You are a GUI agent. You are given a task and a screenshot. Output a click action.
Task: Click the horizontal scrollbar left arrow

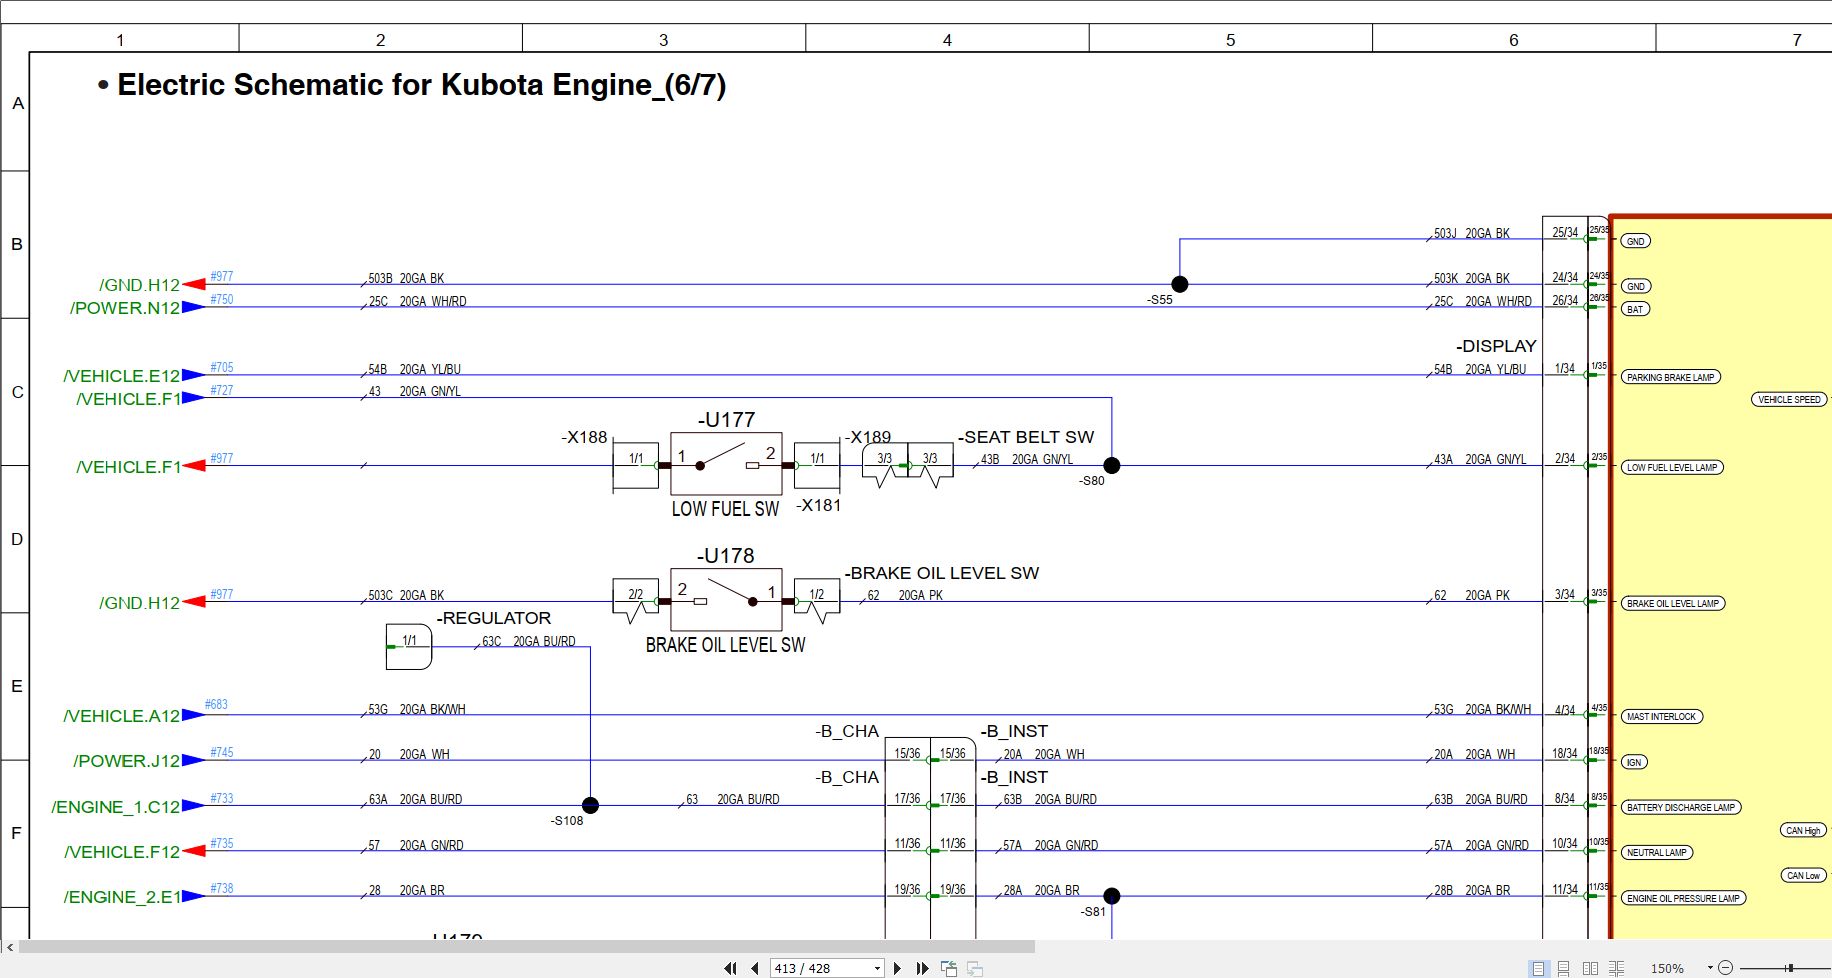click(10, 946)
